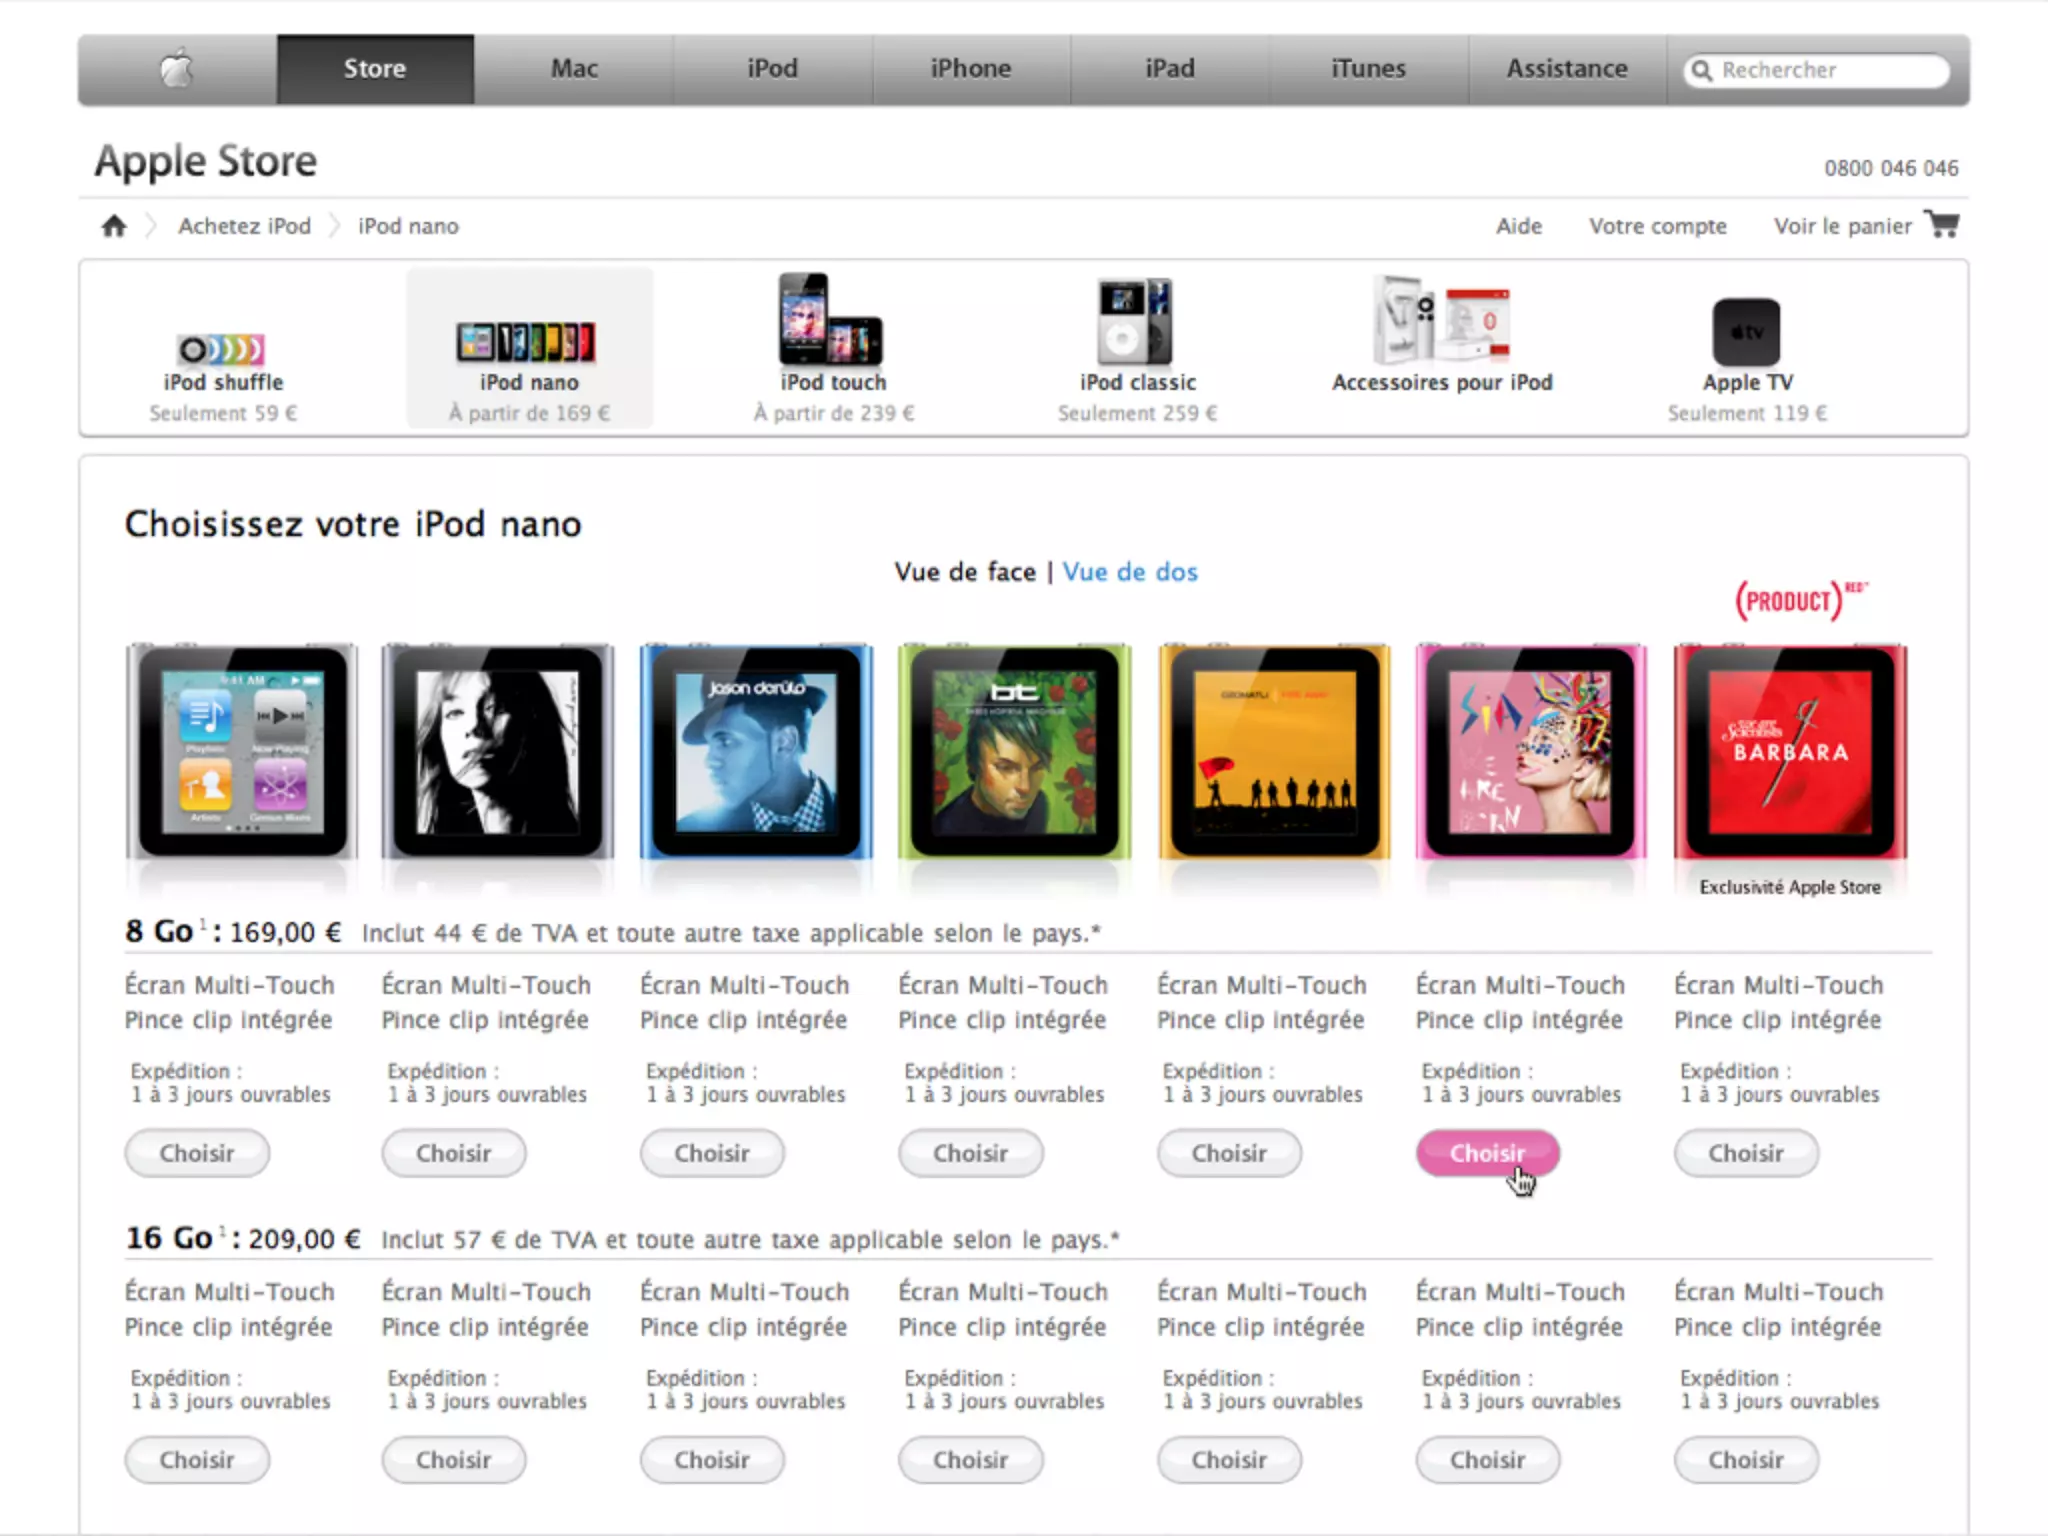Switch to the iTunes tab
2048x1536 pixels.
(x=1368, y=69)
